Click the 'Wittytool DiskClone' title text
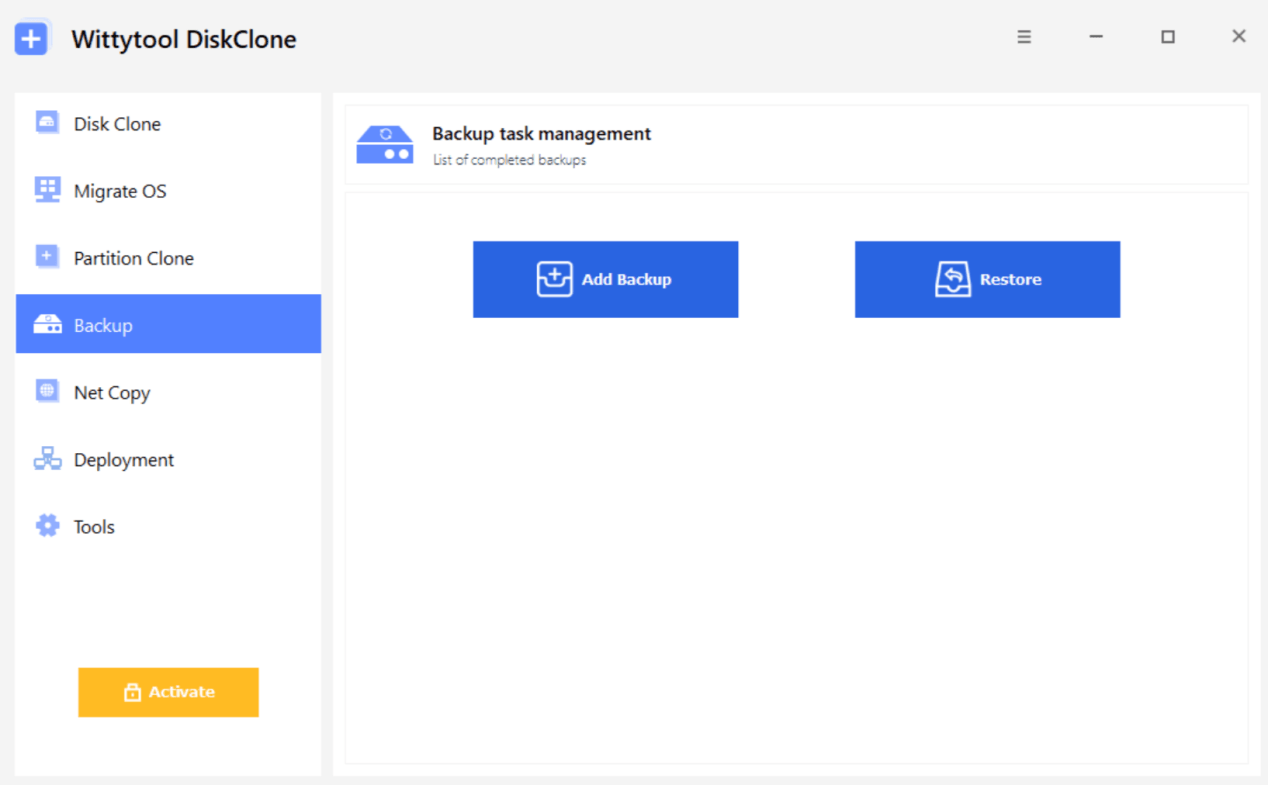Image resolution: width=1268 pixels, height=785 pixels. point(184,40)
